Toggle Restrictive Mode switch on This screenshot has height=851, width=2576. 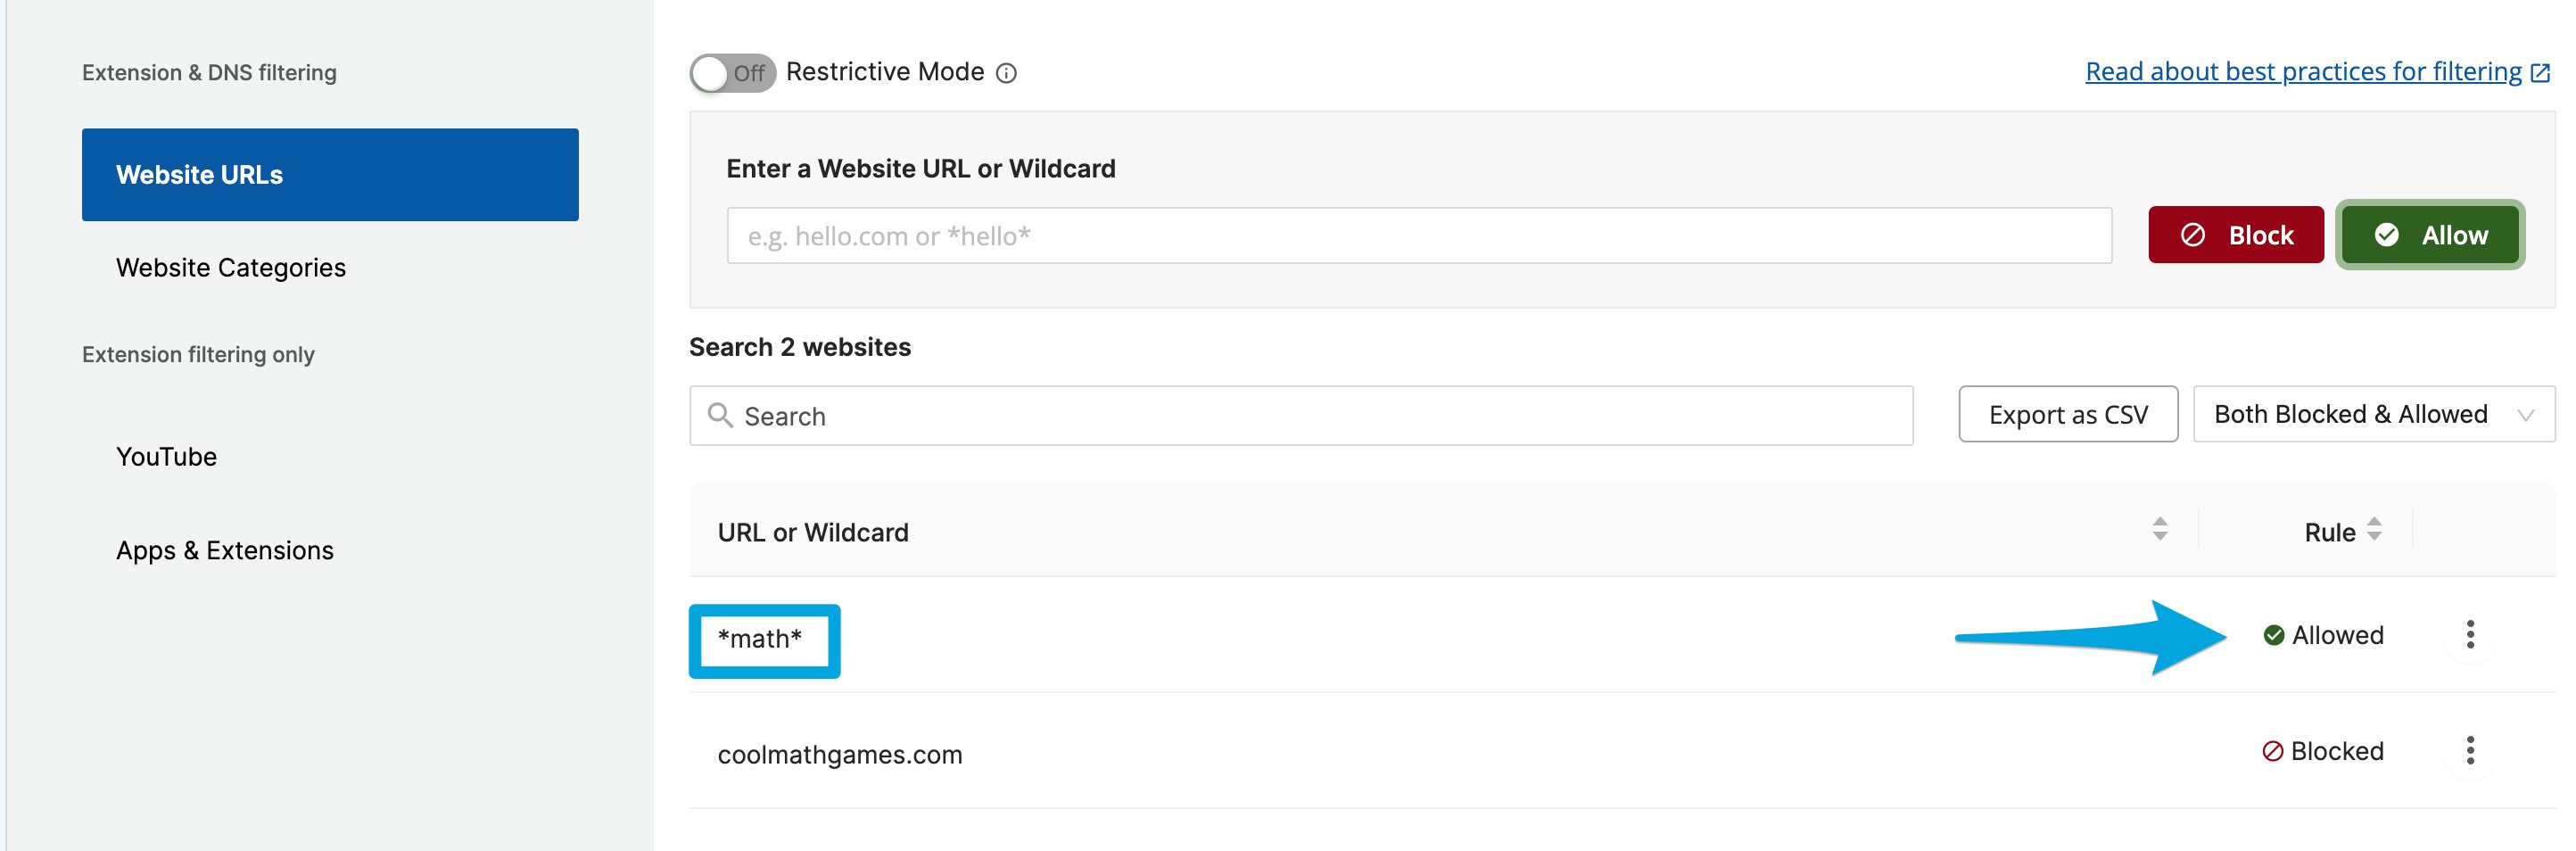tap(732, 73)
